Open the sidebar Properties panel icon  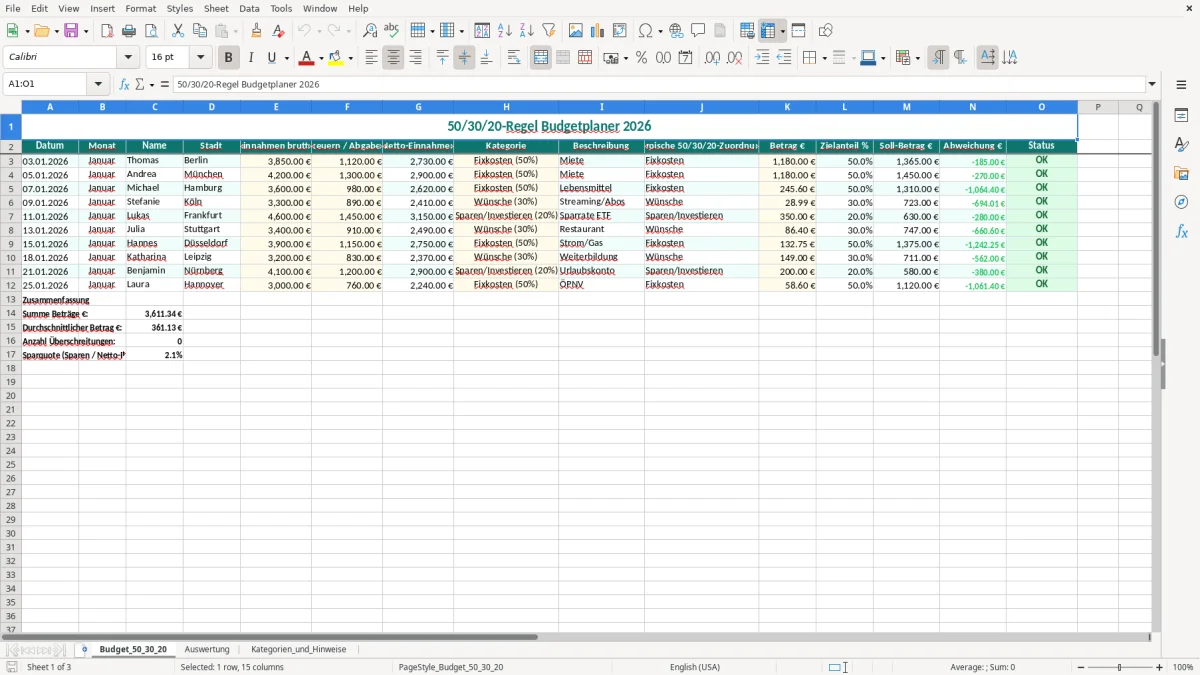(1181, 116)
